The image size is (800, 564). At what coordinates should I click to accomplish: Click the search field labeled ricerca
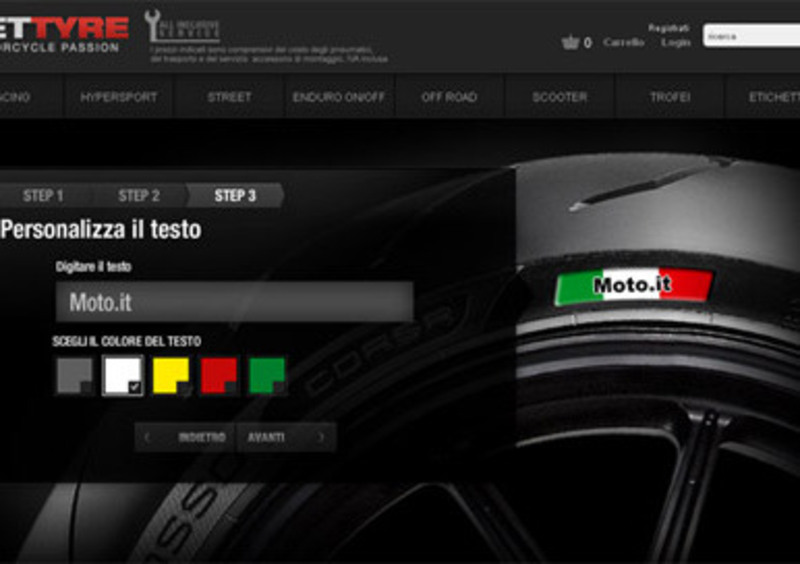751,36
